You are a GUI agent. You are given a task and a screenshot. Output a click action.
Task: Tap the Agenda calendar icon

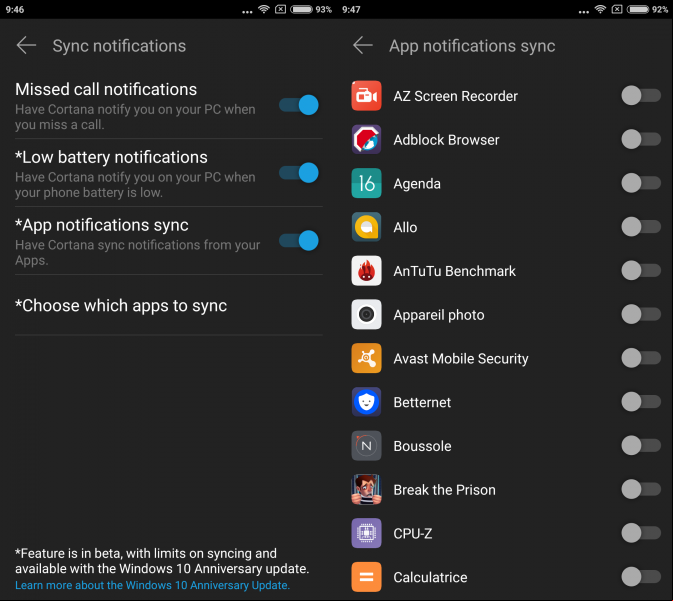click(366, 183)
